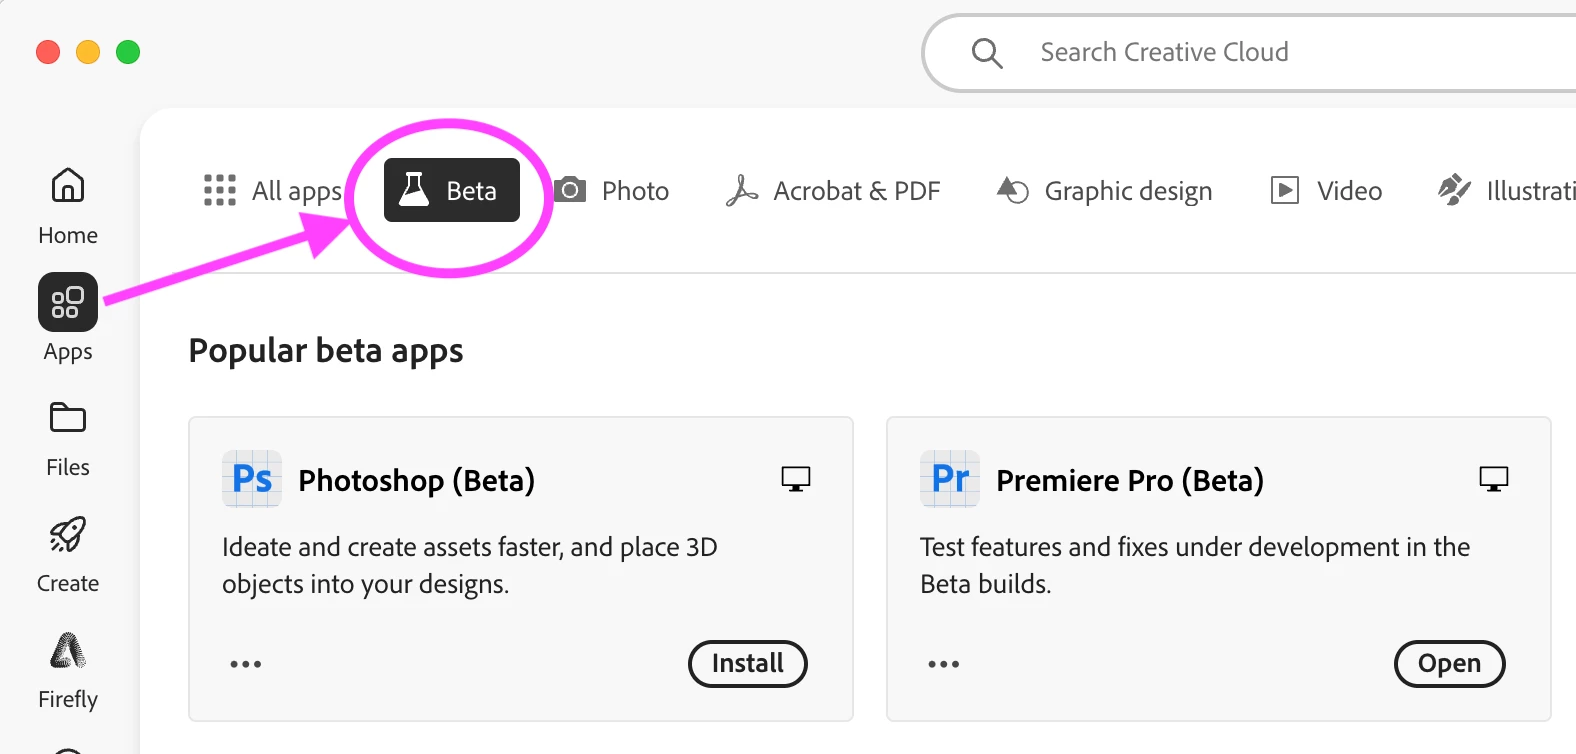Install Photoshop (Beta)

click(748, 664)
